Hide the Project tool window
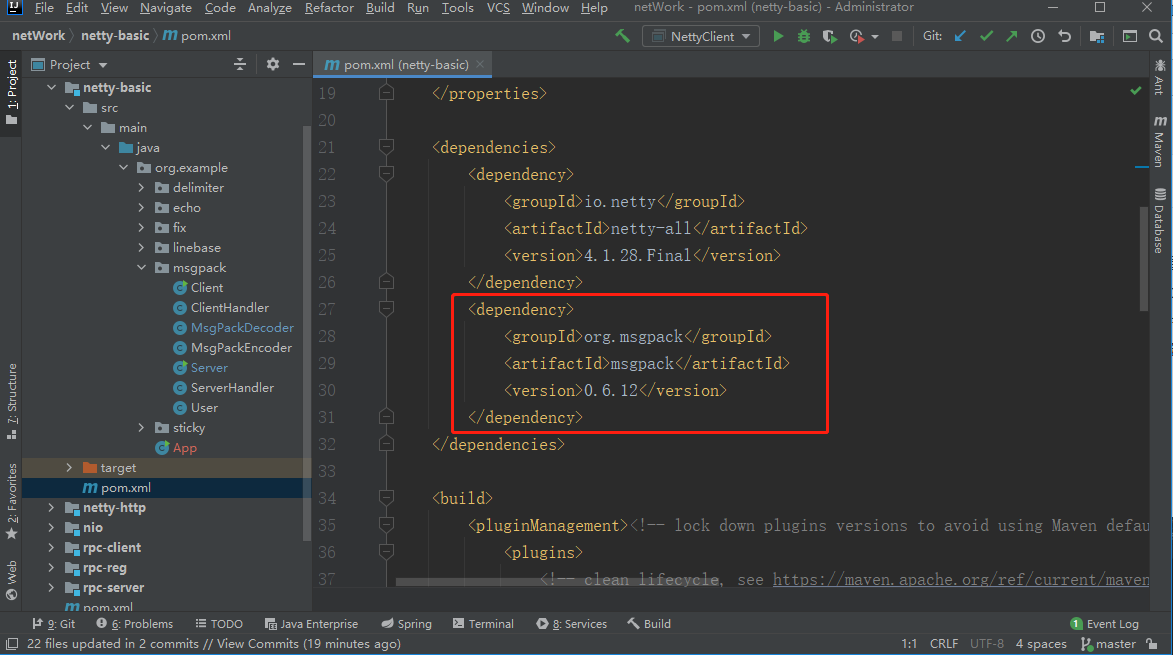This screenshot has width=1173, height=655. click(x=299, y=64)
